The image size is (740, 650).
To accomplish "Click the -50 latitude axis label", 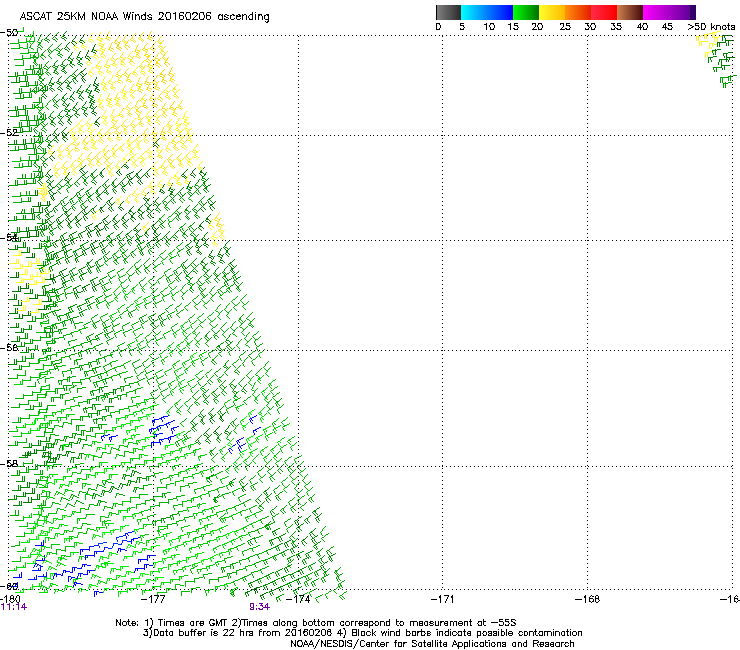I will point(9,33).
